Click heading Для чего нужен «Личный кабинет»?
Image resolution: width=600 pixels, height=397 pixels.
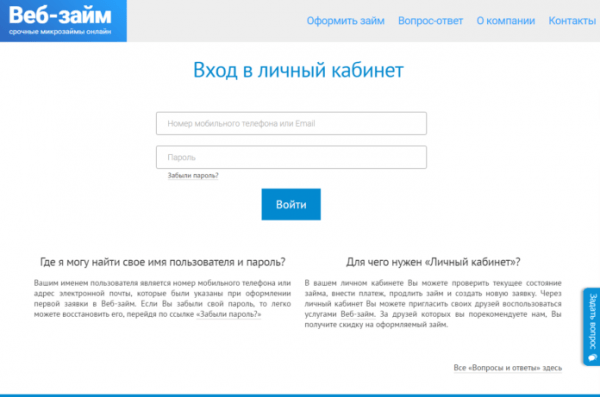(433, 262)
